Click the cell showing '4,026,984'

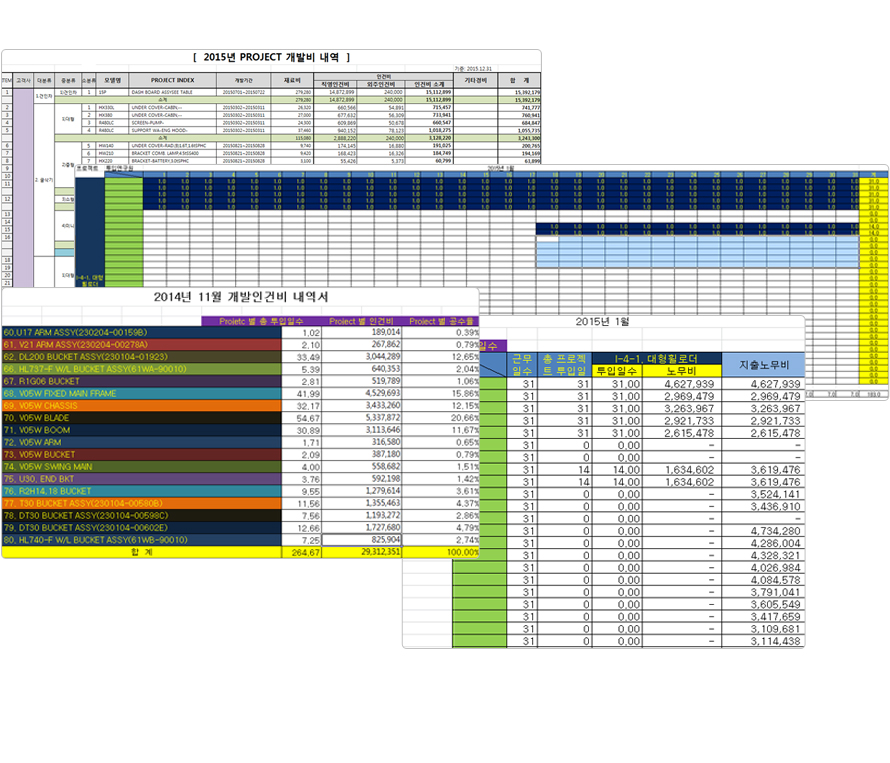tap(763, 568)
